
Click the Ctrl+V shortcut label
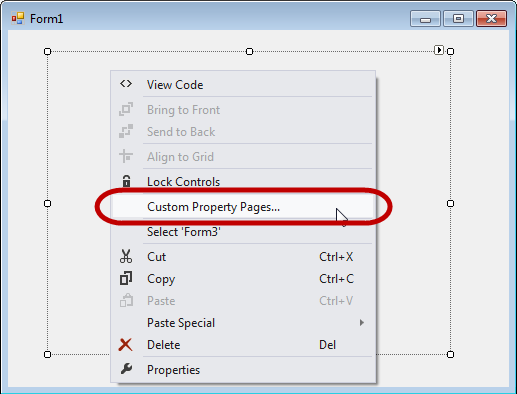336,301
